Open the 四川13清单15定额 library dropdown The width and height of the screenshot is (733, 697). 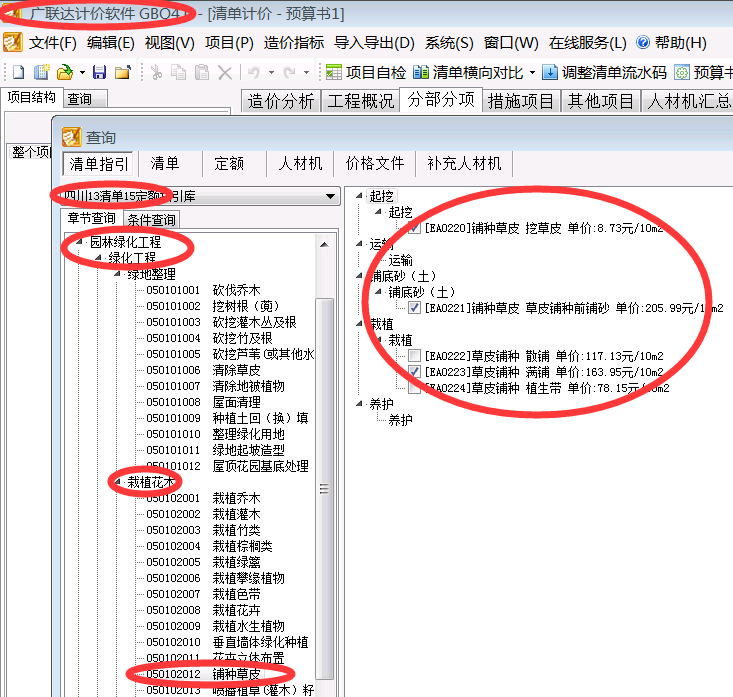(331, 196)
